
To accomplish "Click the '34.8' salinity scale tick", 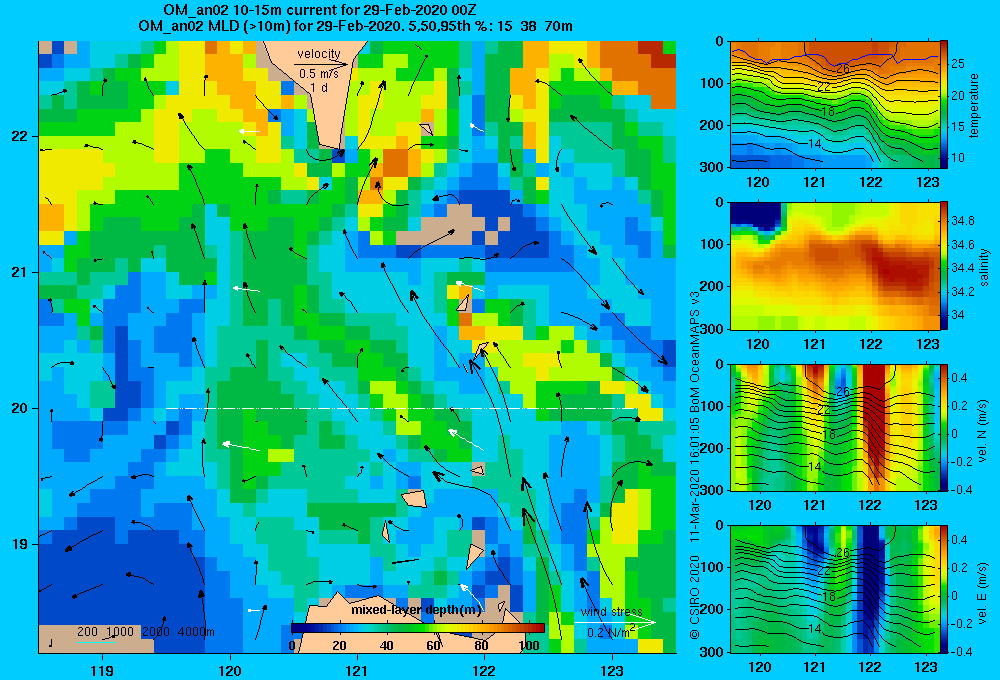I will click(x=962, y=221).
